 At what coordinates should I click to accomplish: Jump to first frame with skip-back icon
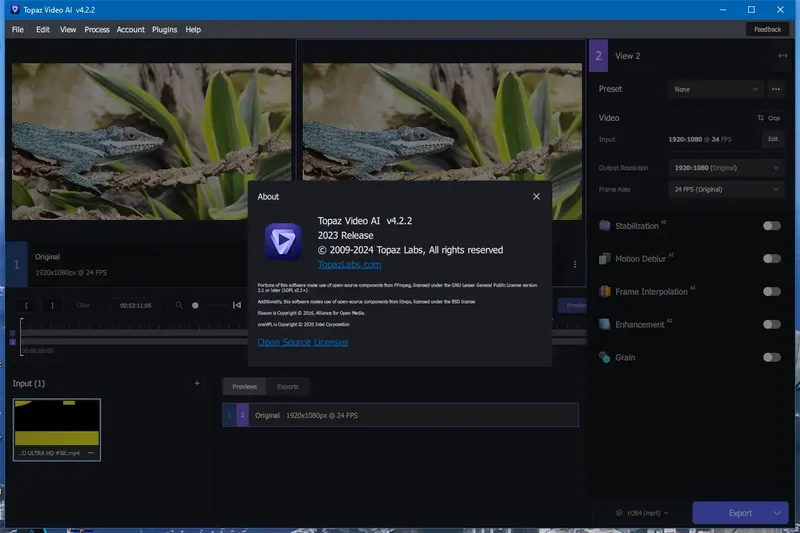pyautogui.click(x=237, y=305)
